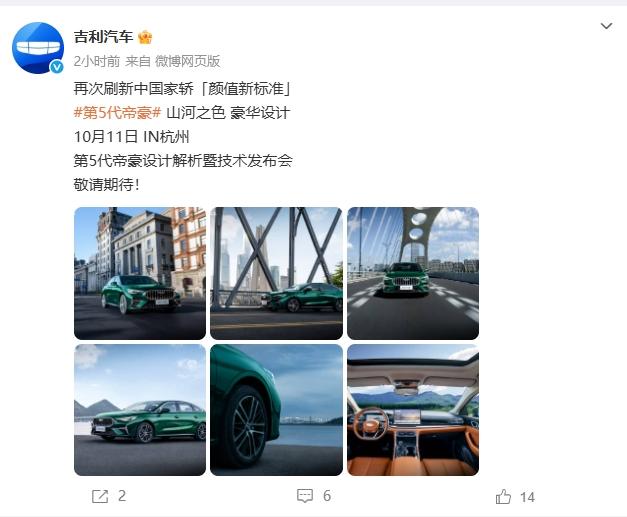Click the blue verified badge on the avatar
627x517 pixels.
point(57,66)
